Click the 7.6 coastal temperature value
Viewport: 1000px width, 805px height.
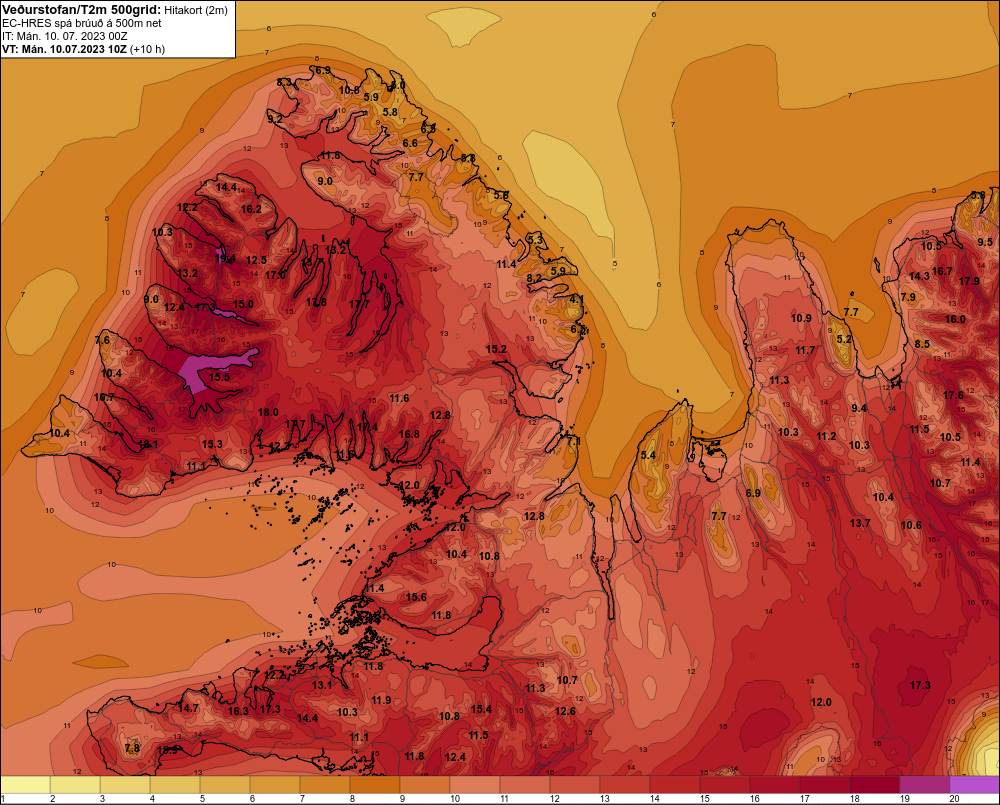tap(102, 340)
